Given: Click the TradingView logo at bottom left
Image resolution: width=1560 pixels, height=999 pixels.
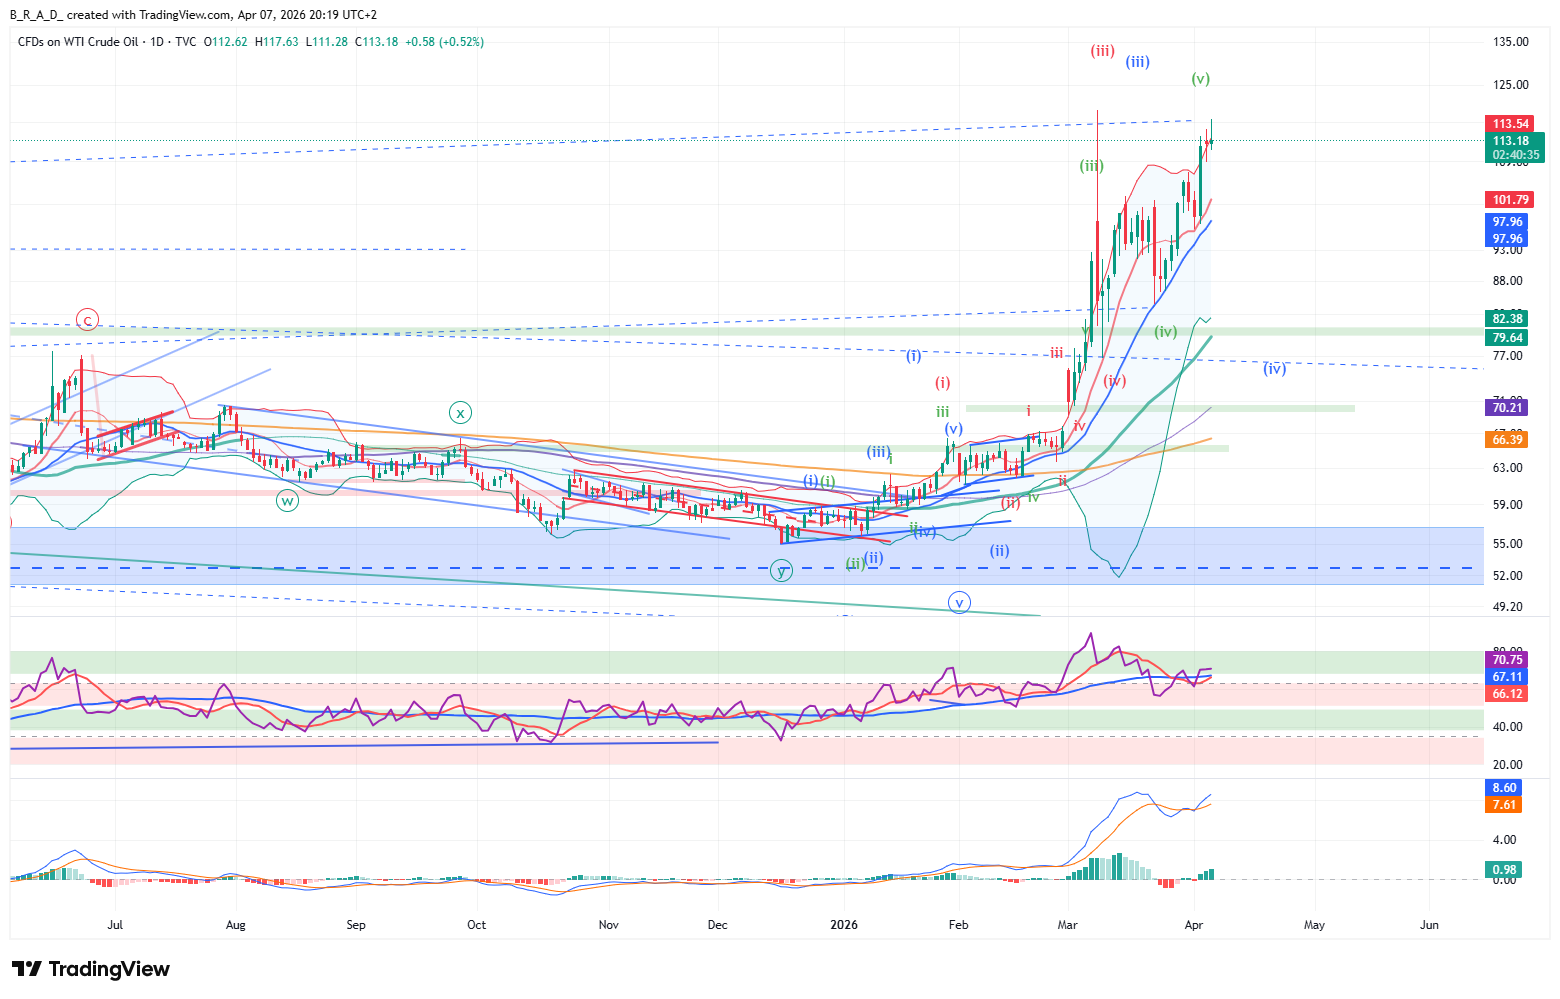Looking at the screenshot, I should coord(91,969).
